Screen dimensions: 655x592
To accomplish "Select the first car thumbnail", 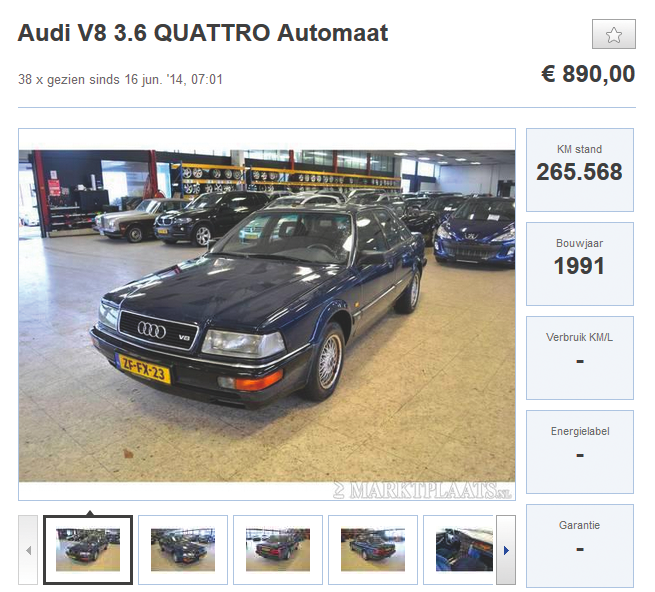I will (x=88, y=550).
